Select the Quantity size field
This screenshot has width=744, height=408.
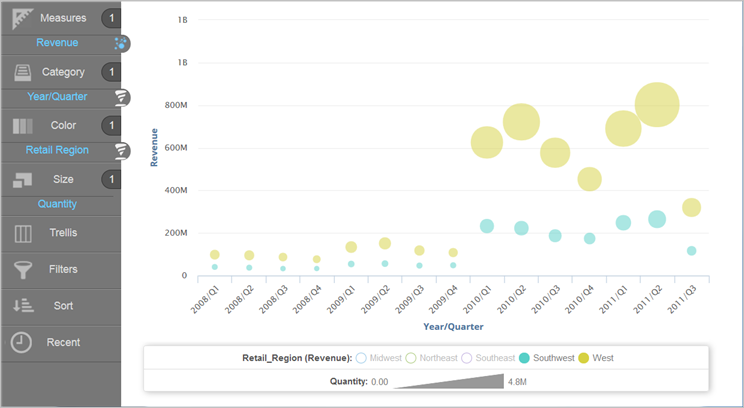[57, 204]
